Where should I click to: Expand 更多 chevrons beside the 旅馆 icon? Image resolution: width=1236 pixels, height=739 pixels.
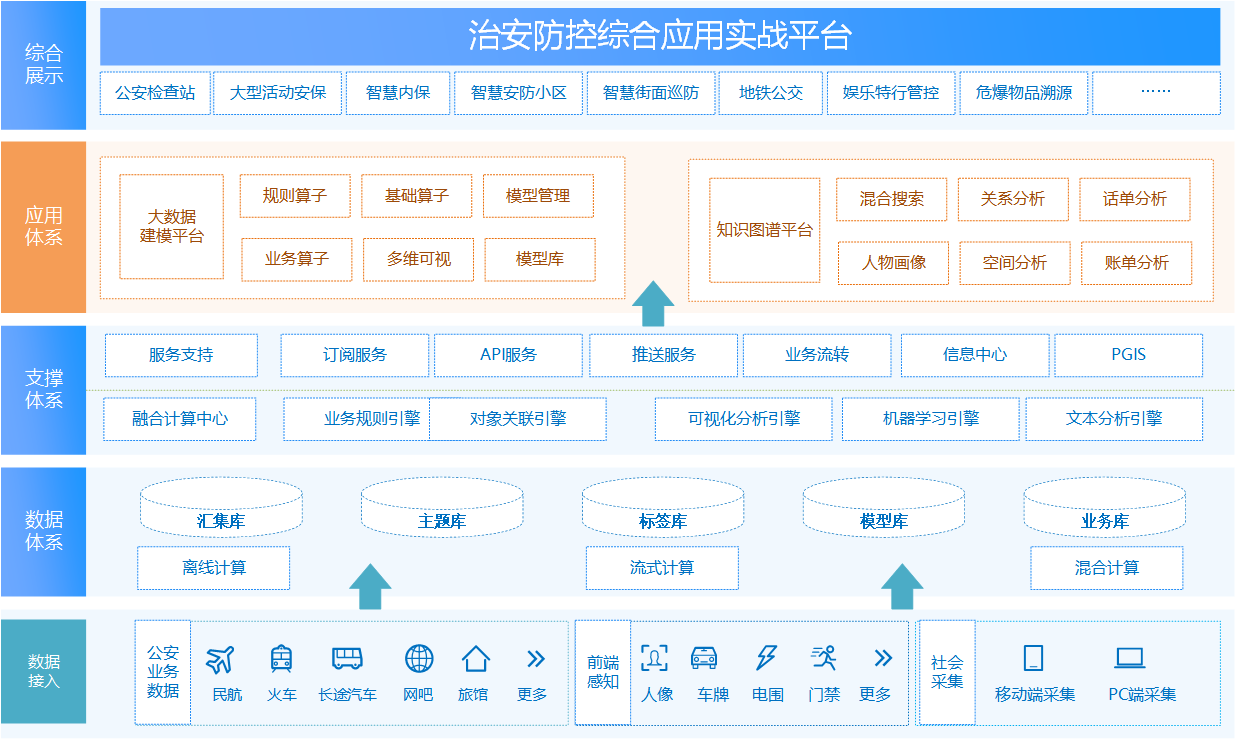536,658
